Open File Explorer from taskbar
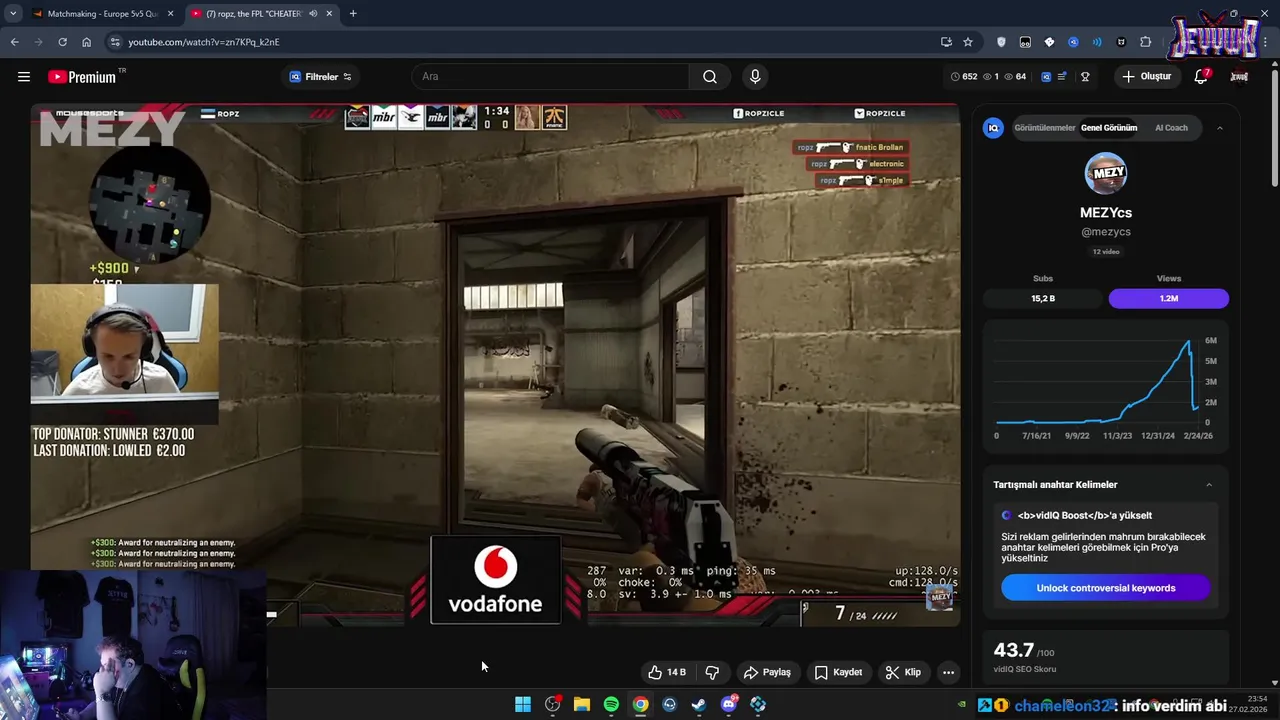Screen dimensions: 1280x720 [582, 704]
